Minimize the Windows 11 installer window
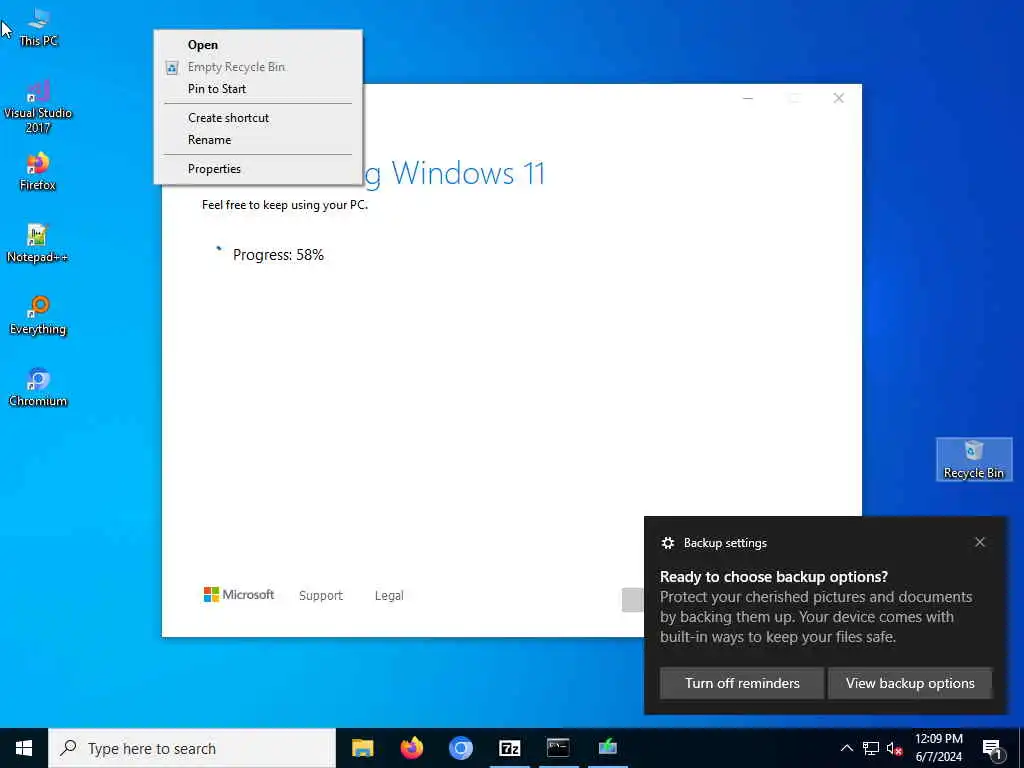This screenshot has width=1024, height=768. click(x=748, y=98)
